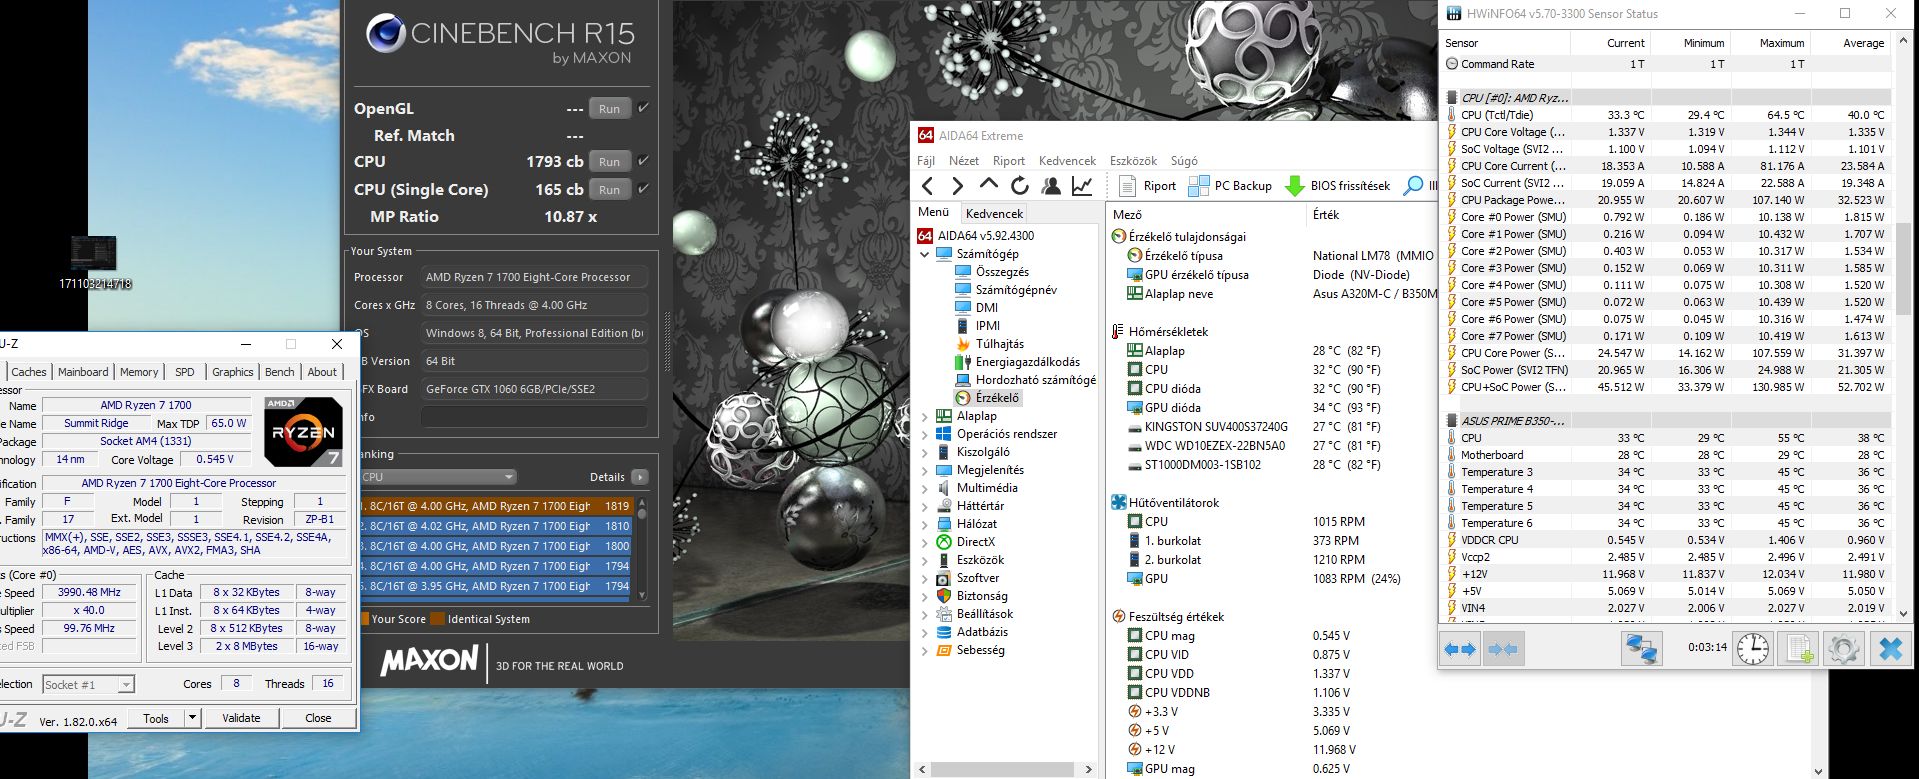Run the CPU Single Core benchmark
The height and width of the screenshot is (779, 1919).
[x=610, y=190]
